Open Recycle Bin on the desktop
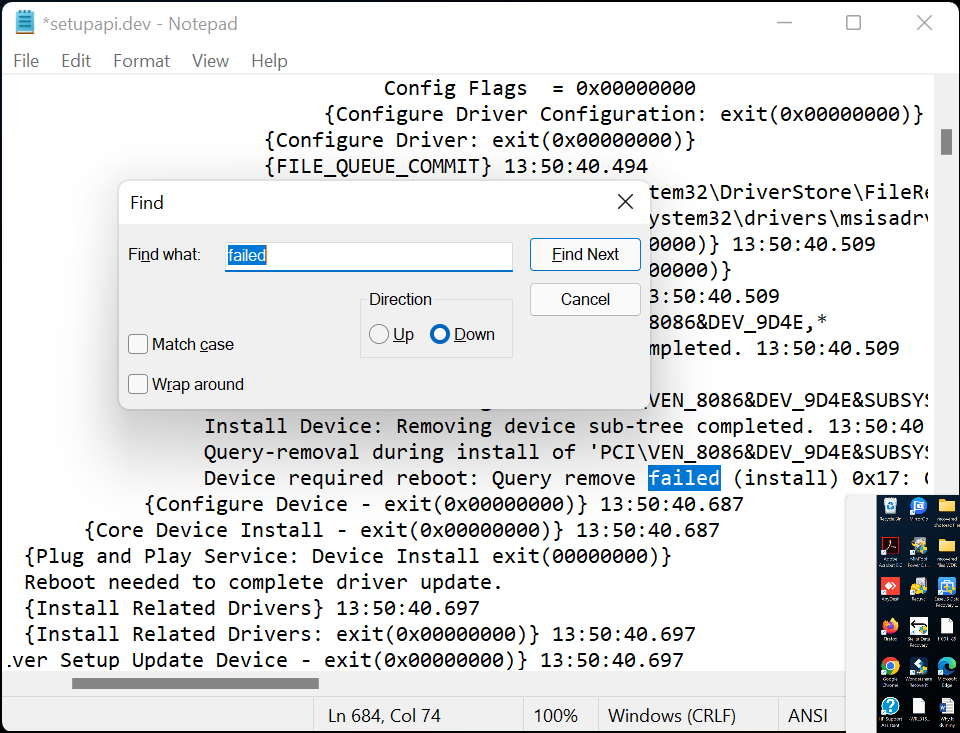The height and width of the screenshot is (733, 960). pos(890,507)
